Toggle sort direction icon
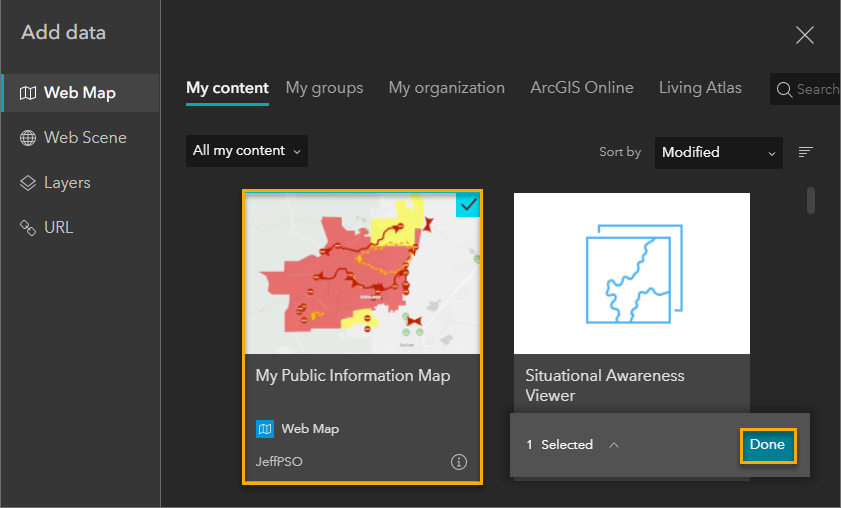Image resolution: width=841 pixels, height=508 pixels. click(x=805, y=152)
